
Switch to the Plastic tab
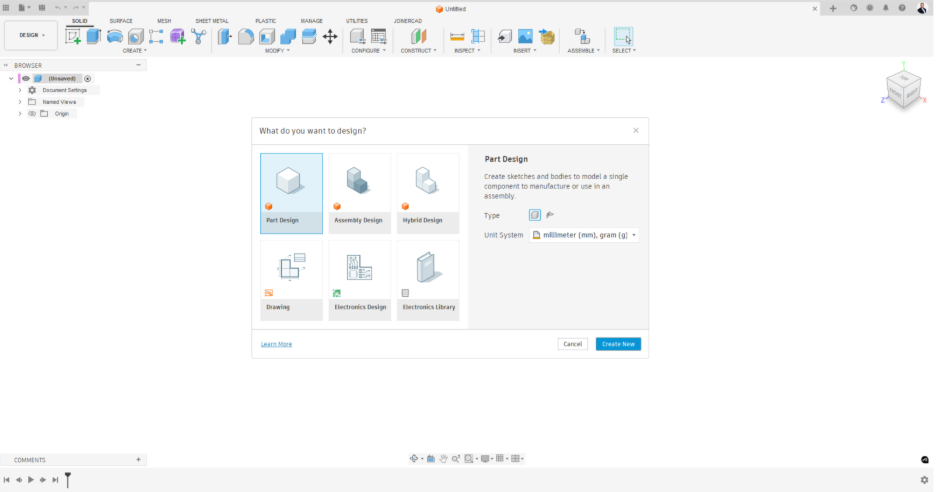pyautogui.click(x=266, y=21)
